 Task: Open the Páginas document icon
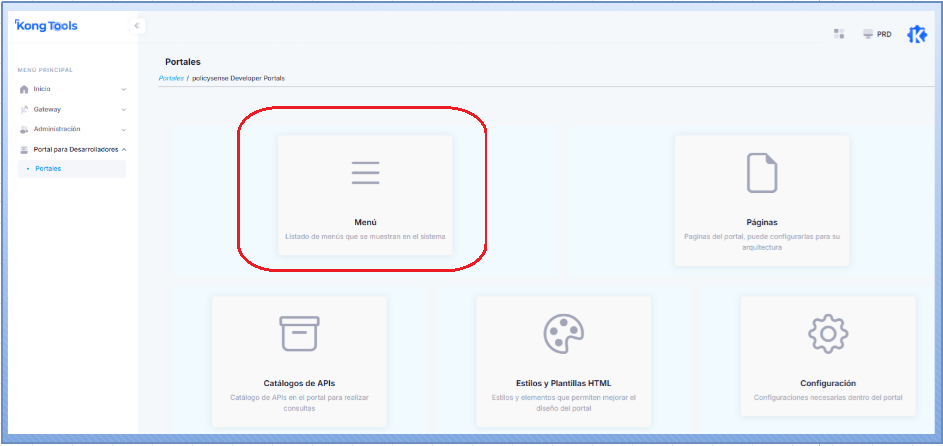point(762,173)
